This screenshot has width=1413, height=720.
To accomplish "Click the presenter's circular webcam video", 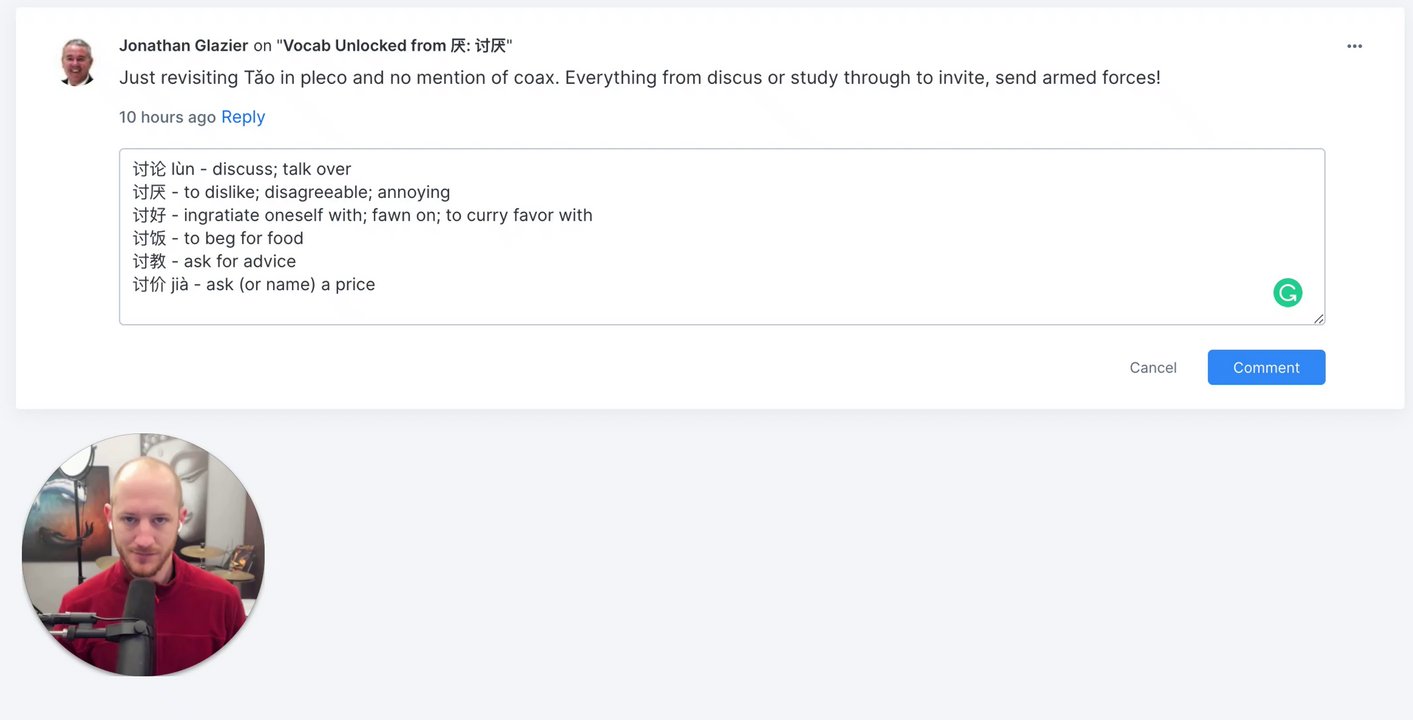I will [x=143, y=555].
